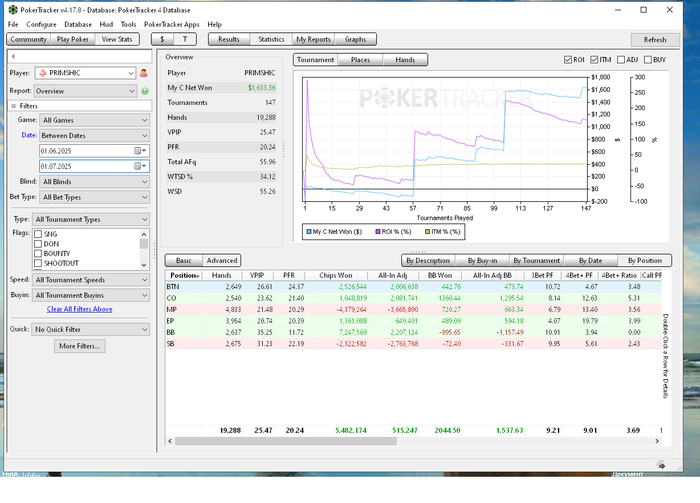Check the SNG flag checkbox

tap(38, 234)
